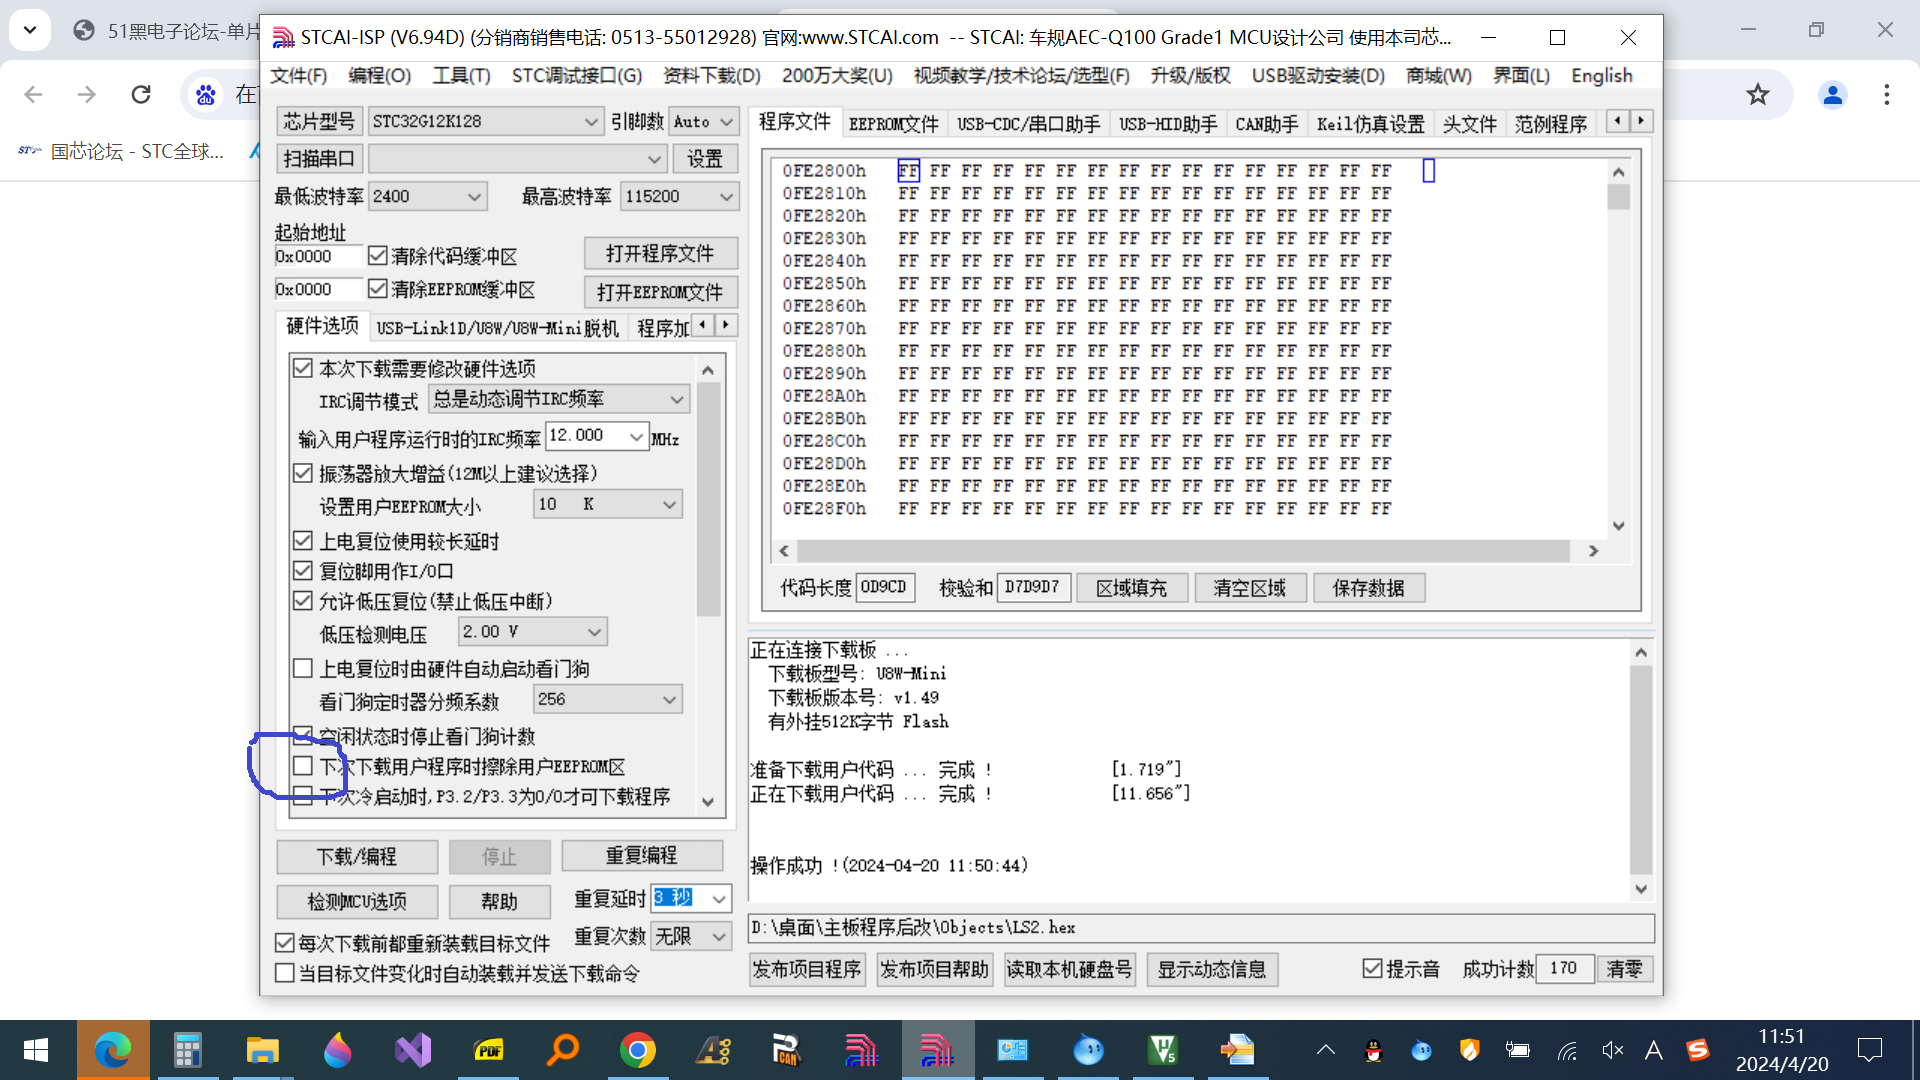1920x1080 pixels.
Task: Toggle 清除代码缓冲区 checkbox
Action: pyautogui.click(x=377, y=256)
